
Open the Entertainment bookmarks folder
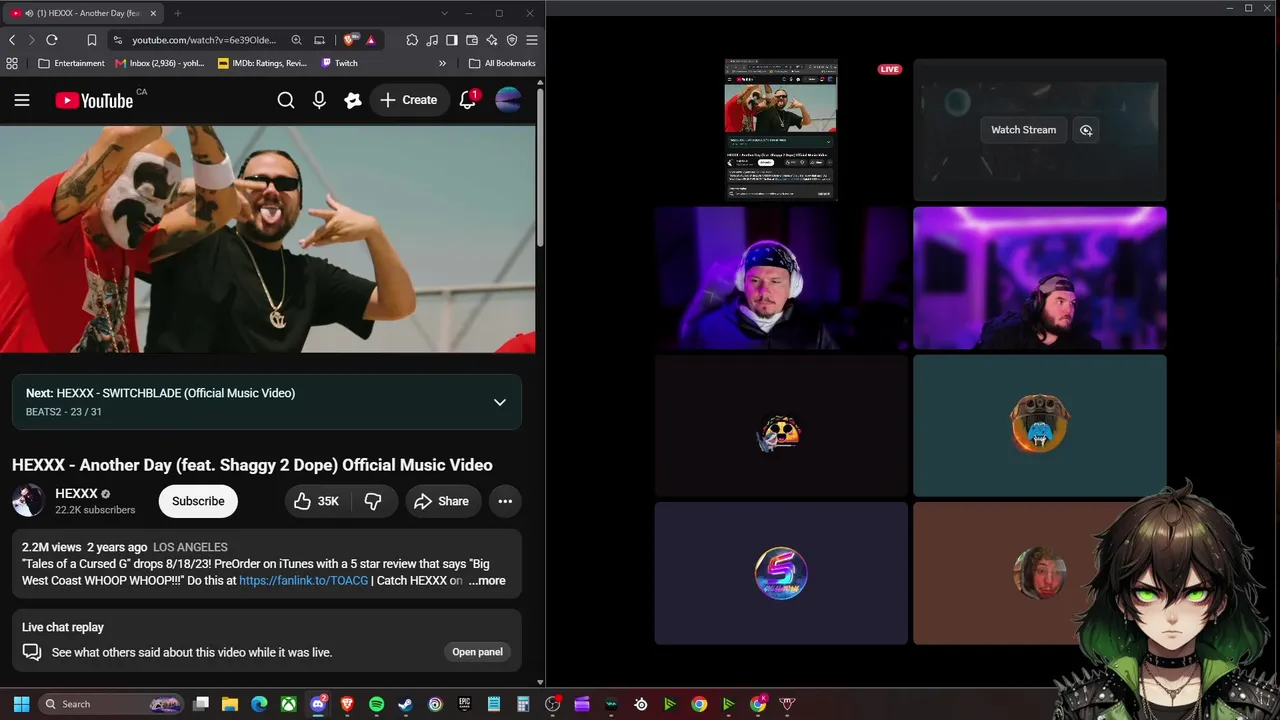pyautogui.click(x=71, y=63)
